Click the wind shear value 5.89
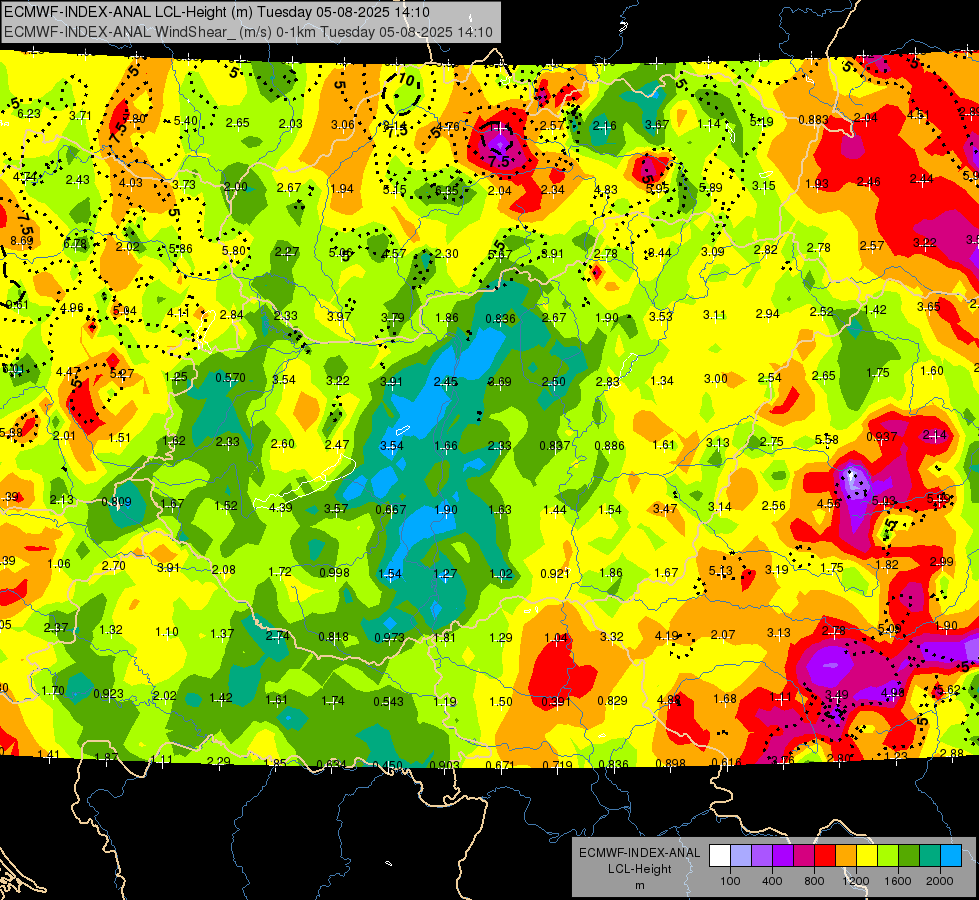Screen dimensions: 979x900 711,187
